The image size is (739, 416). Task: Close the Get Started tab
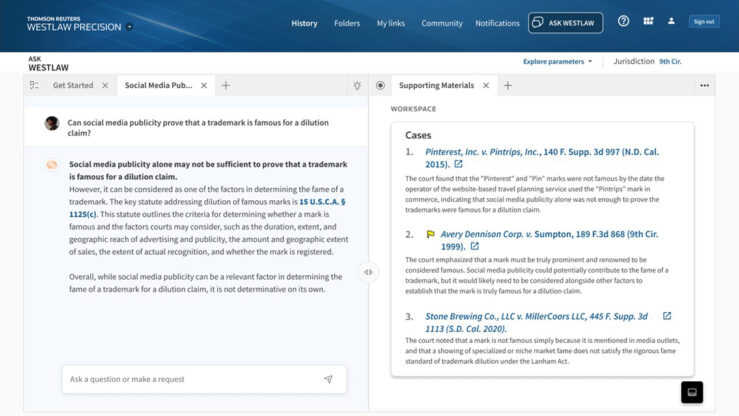105,85
